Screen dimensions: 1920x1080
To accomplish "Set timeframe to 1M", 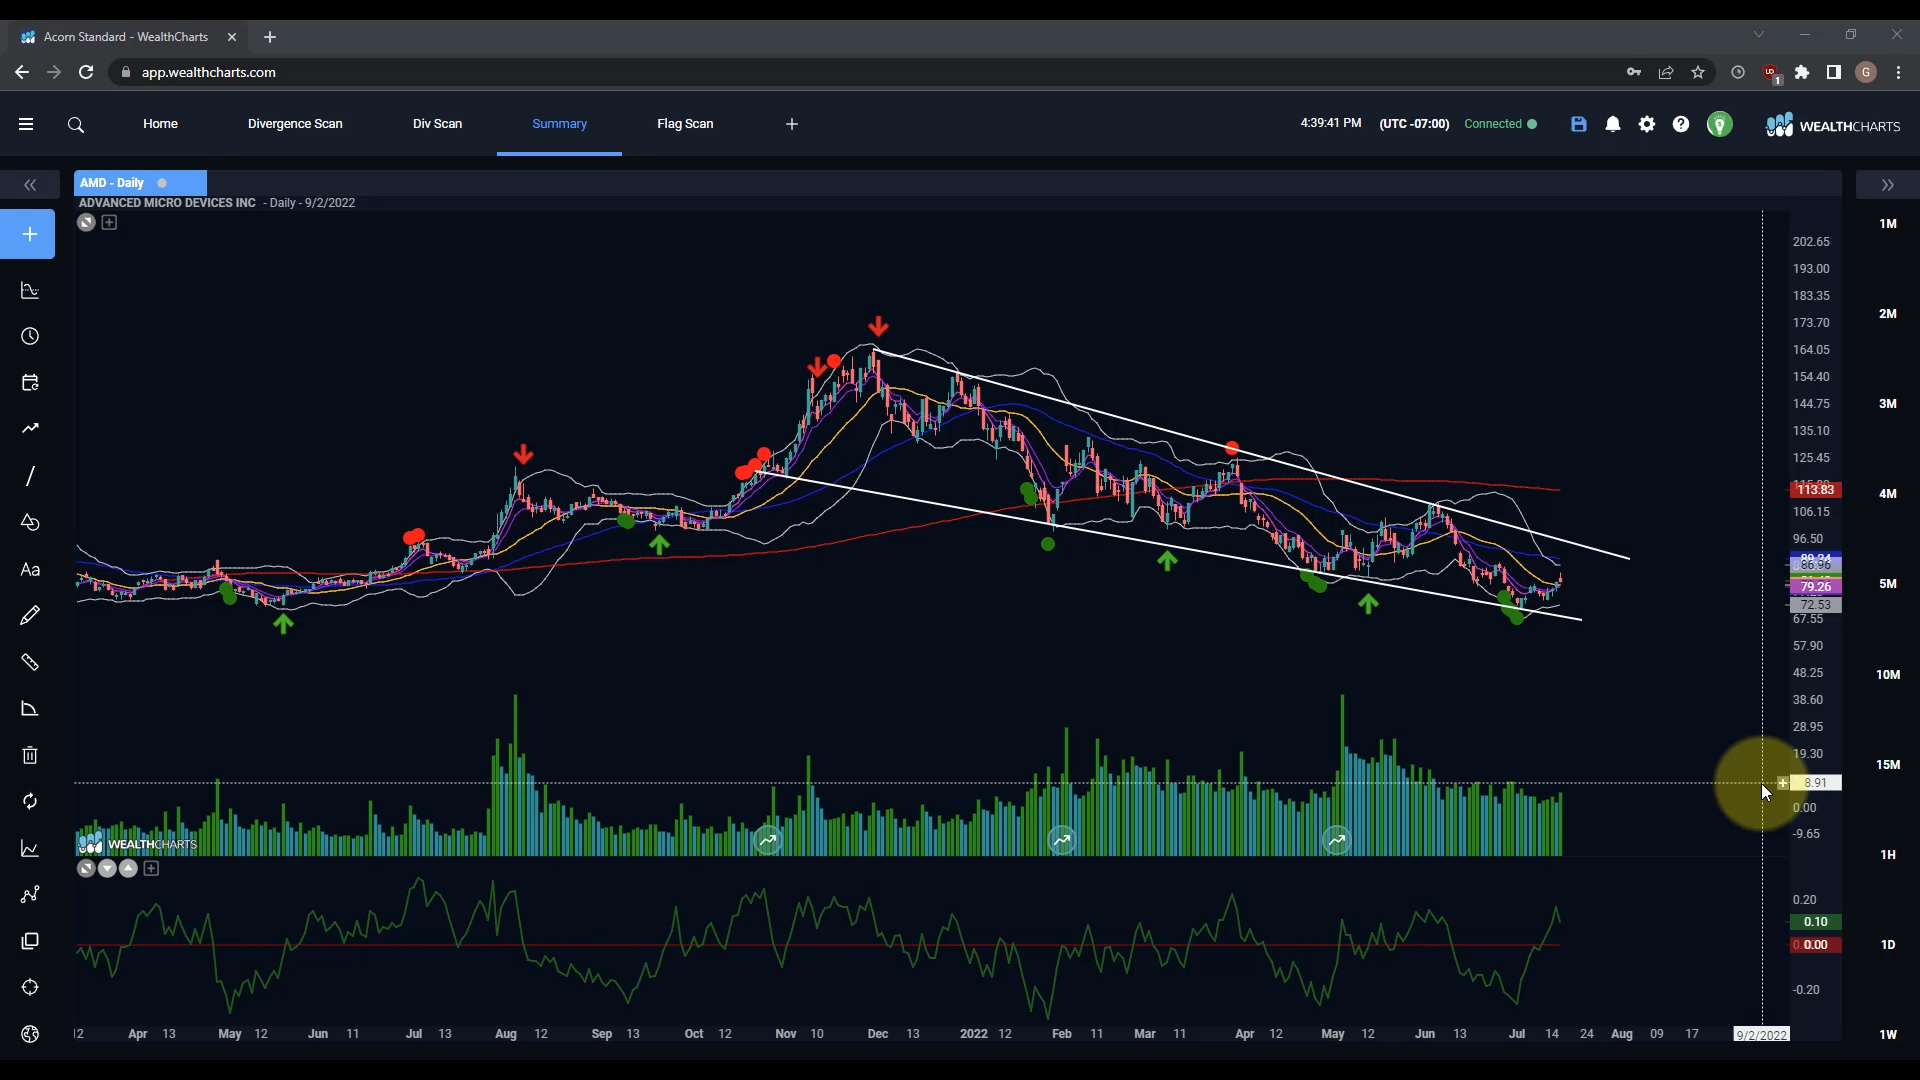I will 1887,224.
